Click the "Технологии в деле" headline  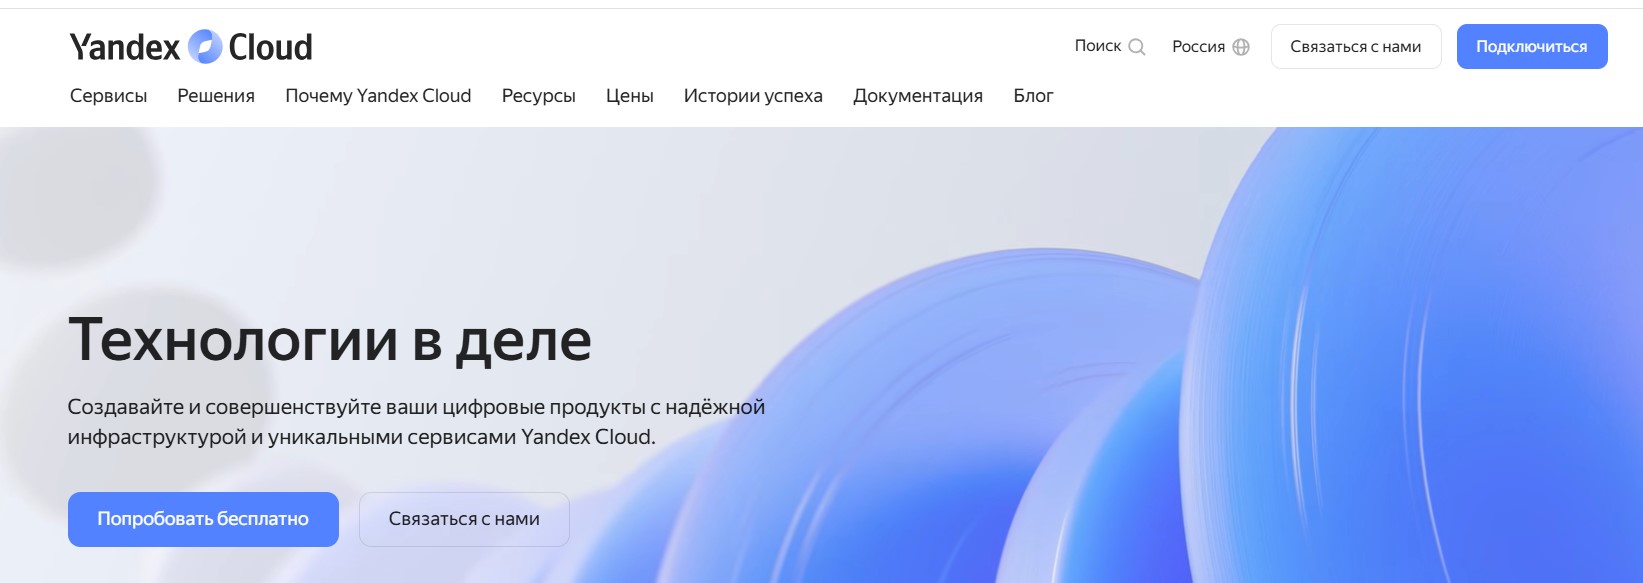330,340
